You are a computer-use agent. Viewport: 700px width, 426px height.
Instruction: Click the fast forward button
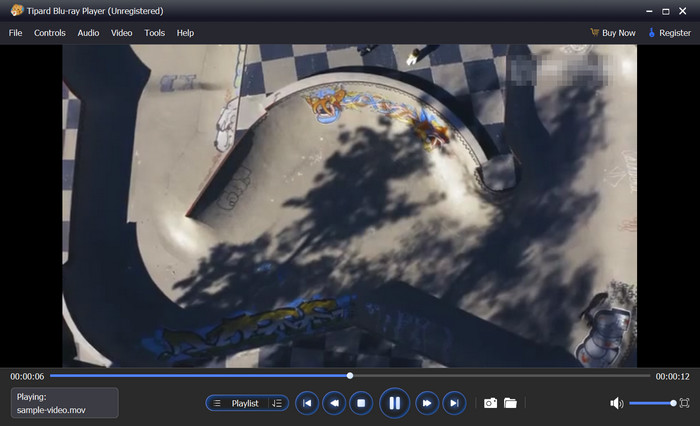coord(427,403)
